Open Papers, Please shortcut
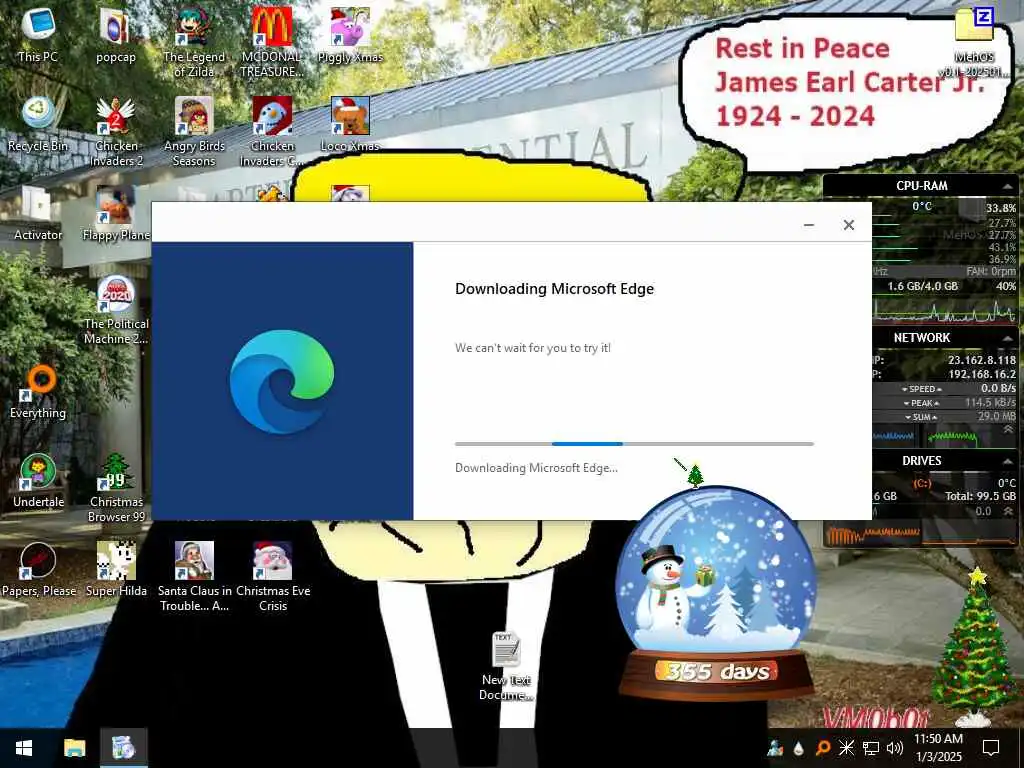 pos(38,569)
